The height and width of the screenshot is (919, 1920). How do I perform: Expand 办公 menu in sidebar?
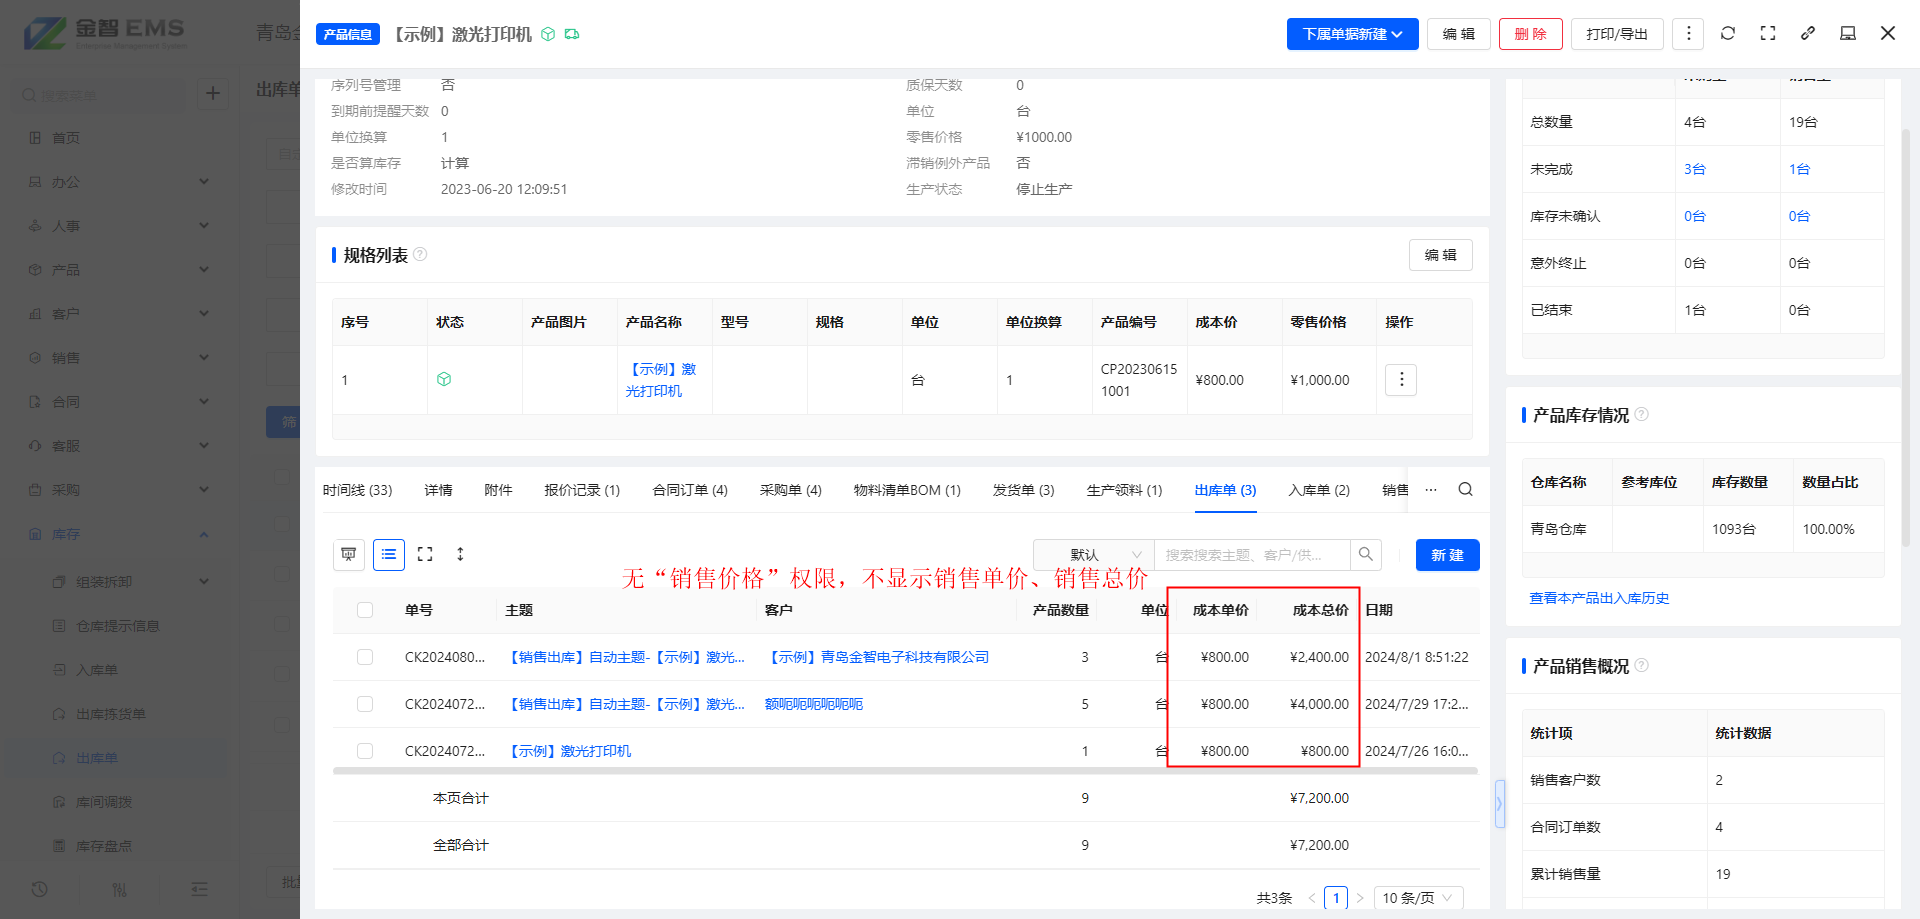point(118,182)
